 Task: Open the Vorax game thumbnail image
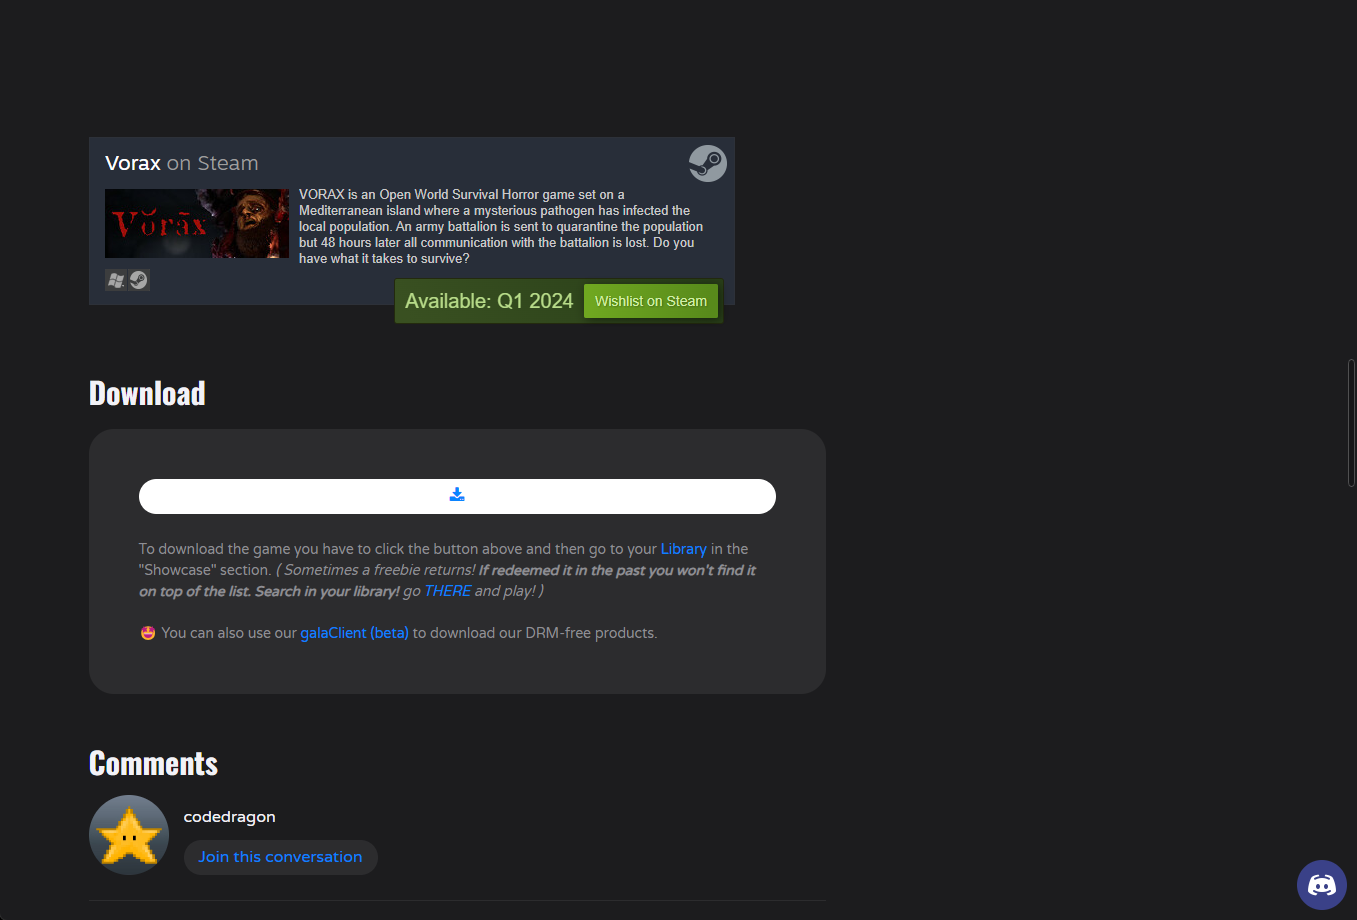pyautogui.click(x=197, y=224)
